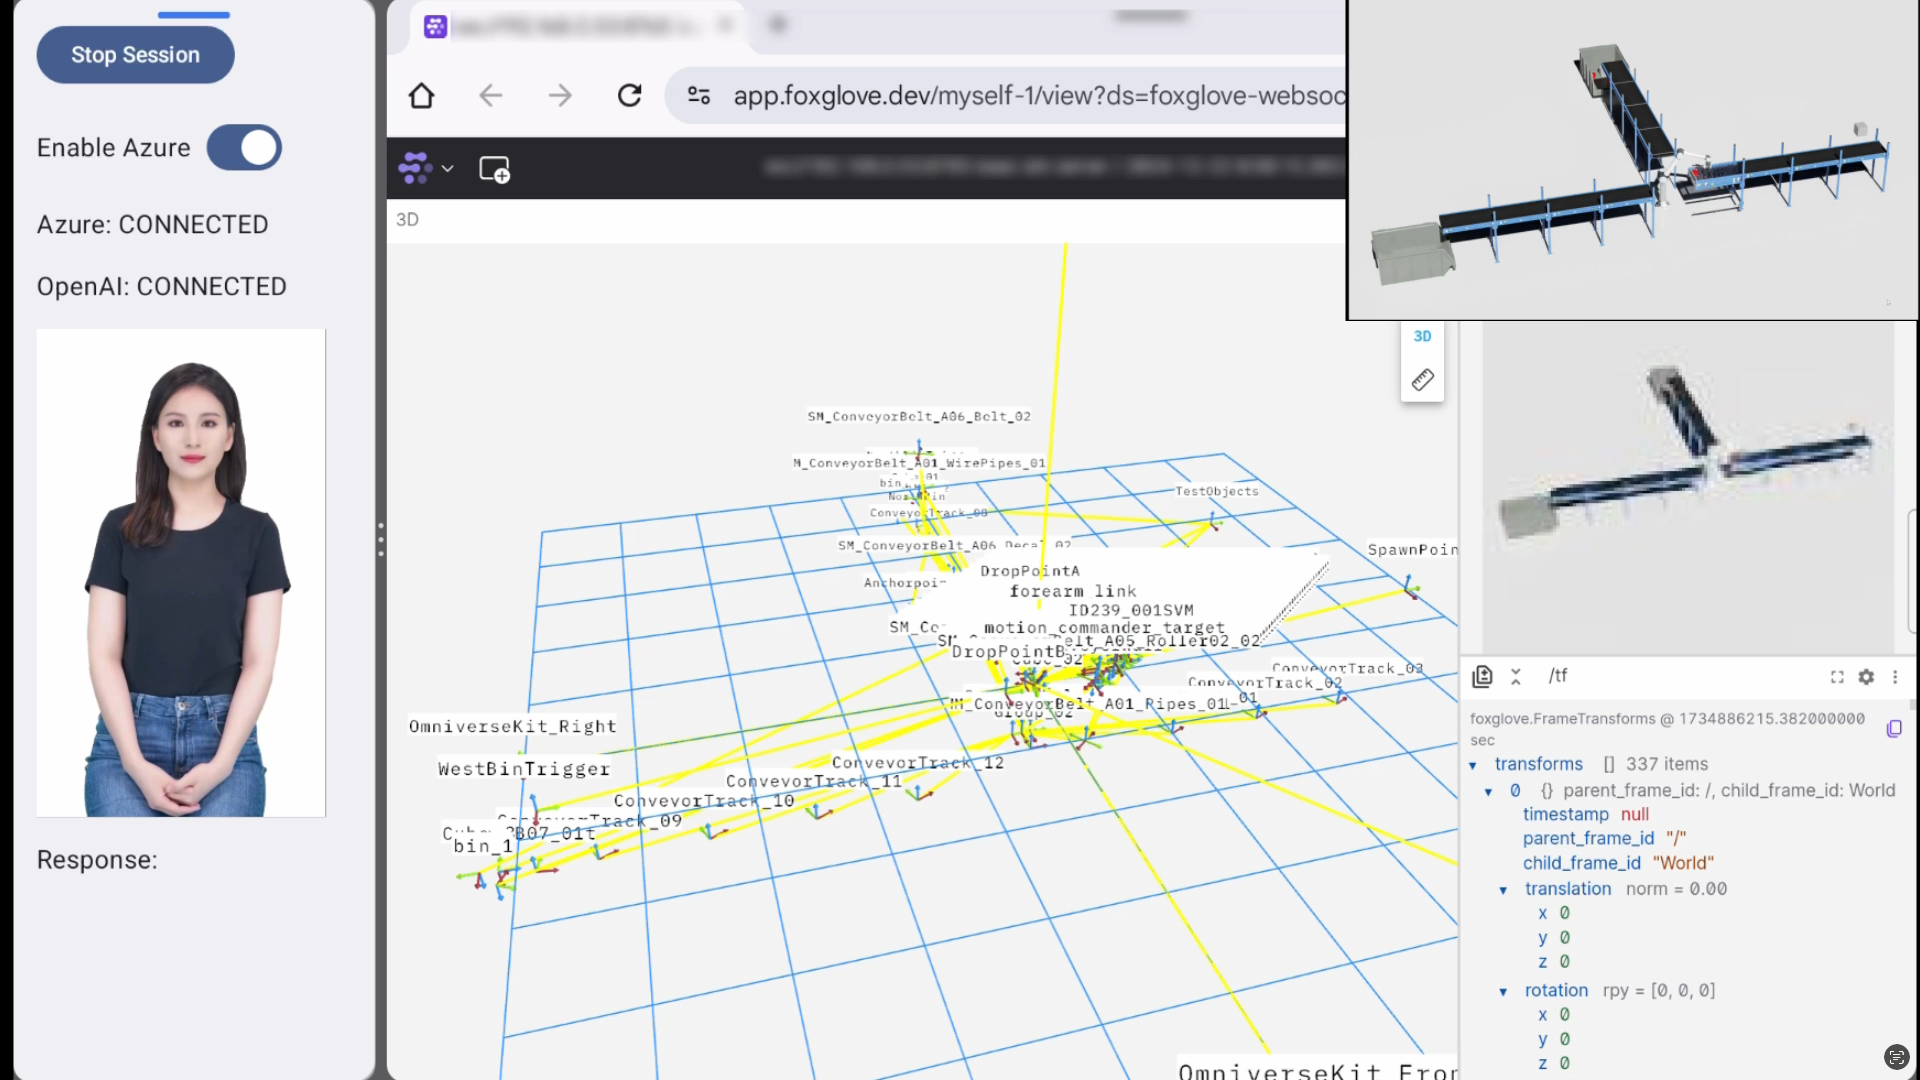The image size is (1920, 1080).
Task: Click the diff mode icon beside /tf
Action: [x=1482, y=677]
